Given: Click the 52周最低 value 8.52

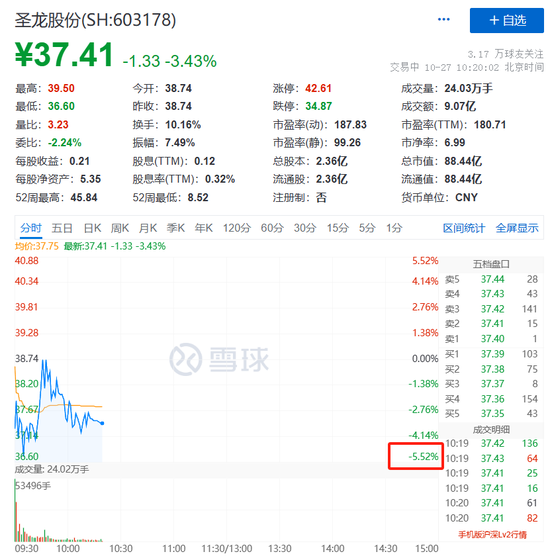Looking at the screenshot, I should [x=198, y=198].
